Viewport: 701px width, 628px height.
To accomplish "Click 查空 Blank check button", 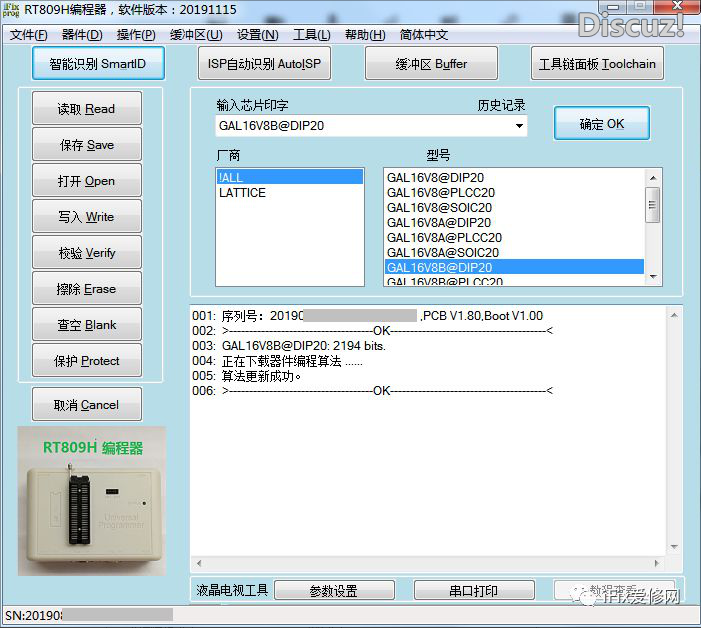I will coord(87,325).
